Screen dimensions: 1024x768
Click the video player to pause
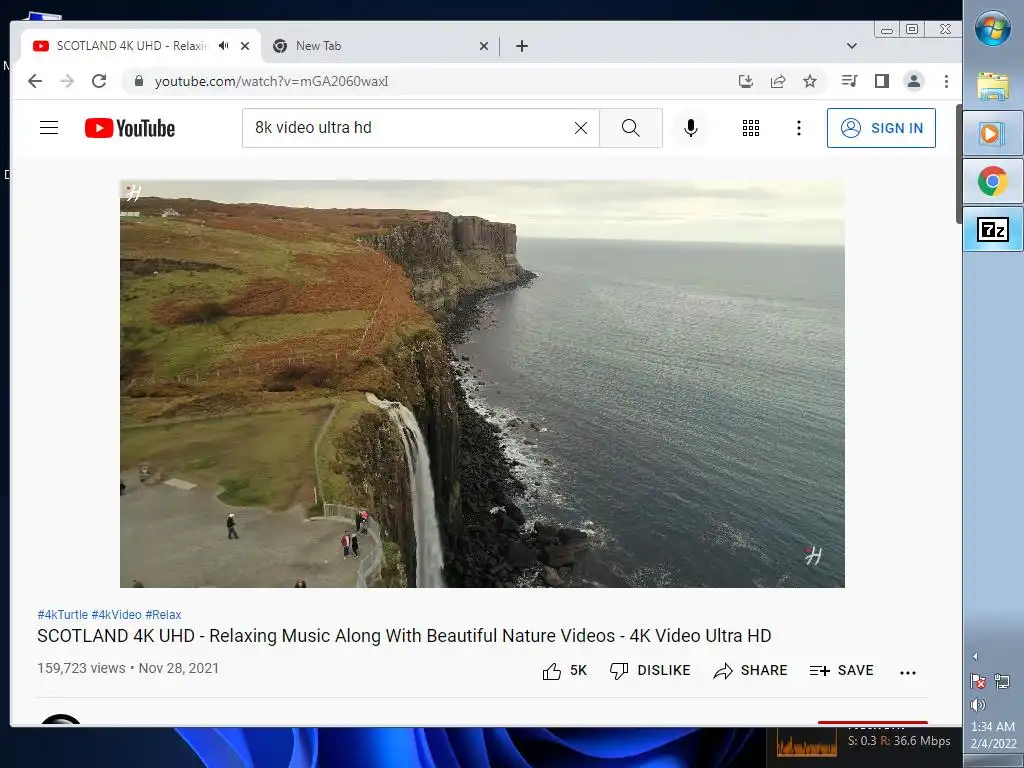(482, 384)
